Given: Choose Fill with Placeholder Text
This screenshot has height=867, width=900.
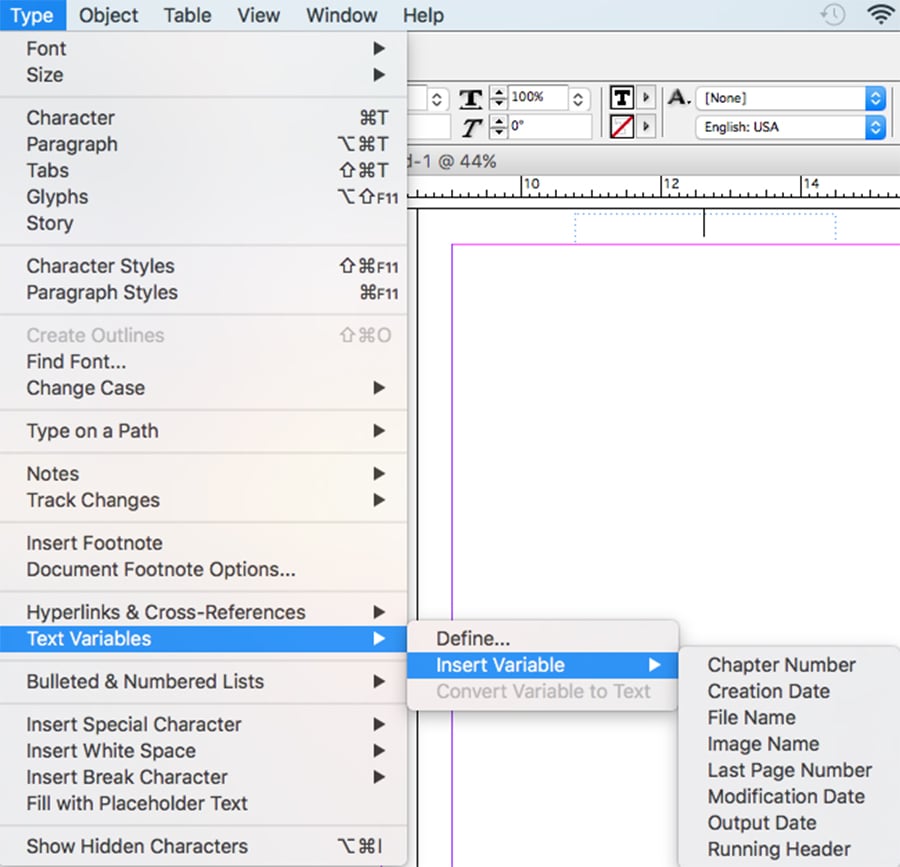Looking at the screenshot, I should 137,803.
